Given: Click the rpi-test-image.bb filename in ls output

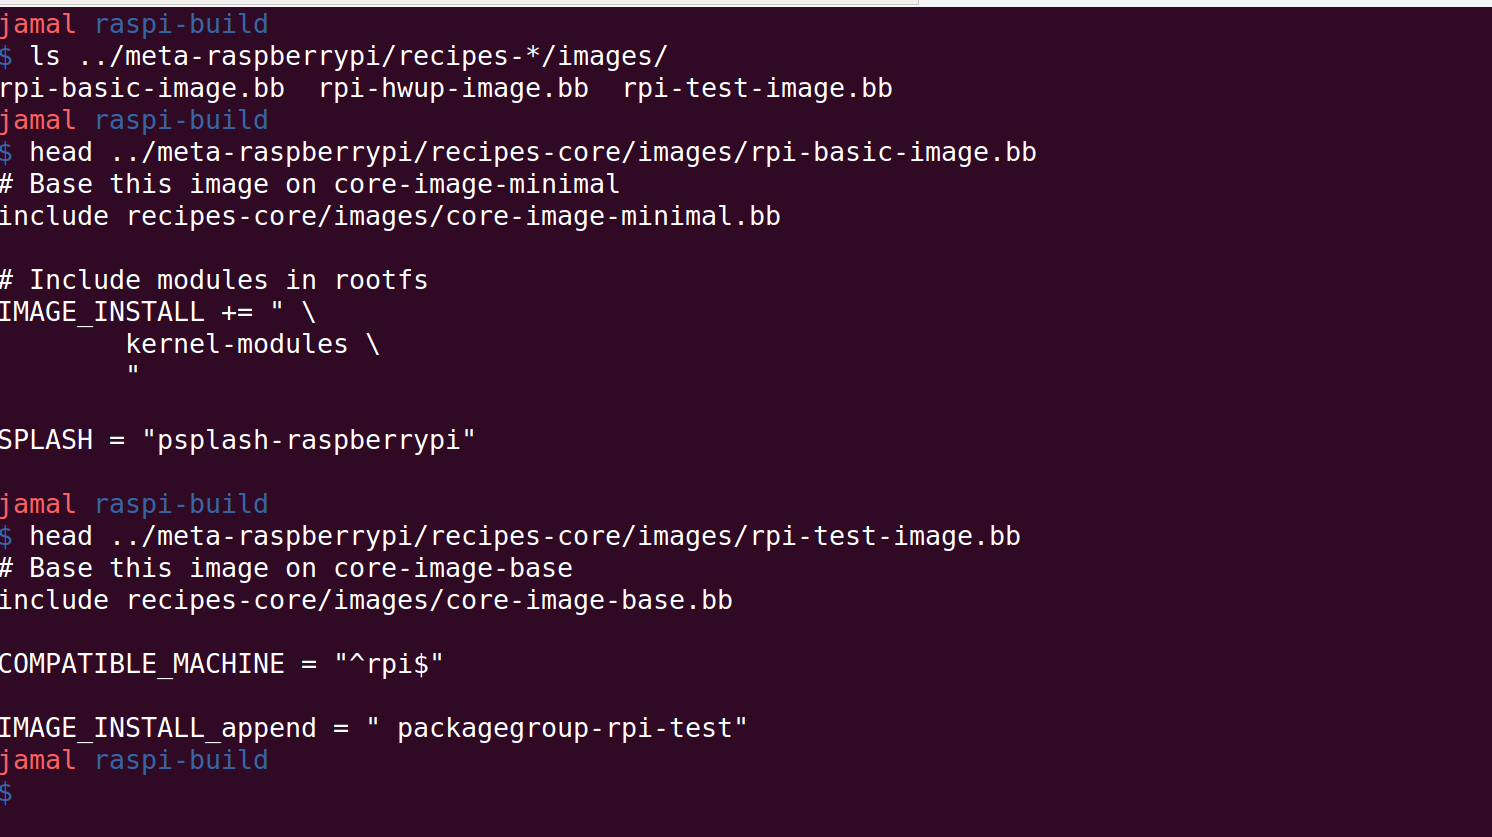Looking at the screenshot, I should [757, 88].
